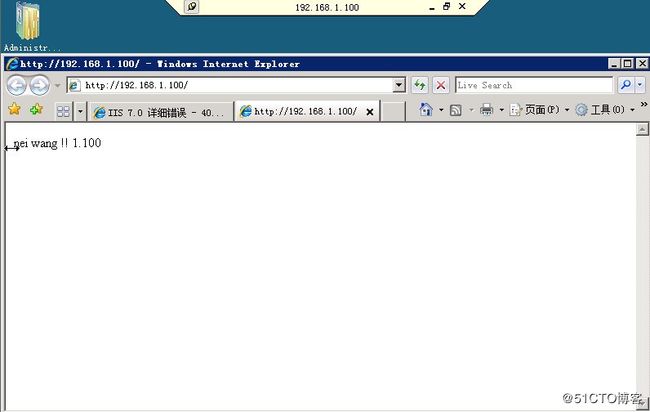Open search provider options dropdown arrow
Viewport: 650px width, 412px height.
pyautogui.click(x=640, y=85)
